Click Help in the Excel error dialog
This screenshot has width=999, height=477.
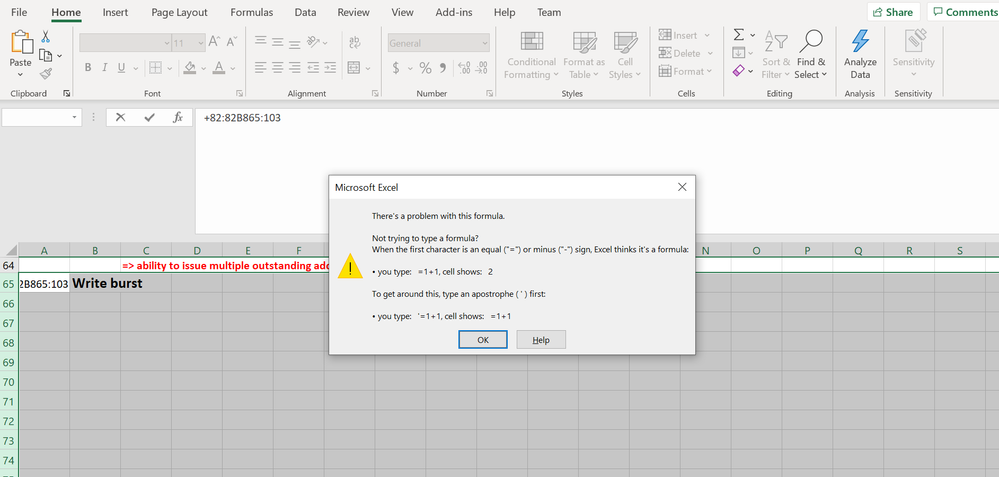541,339
